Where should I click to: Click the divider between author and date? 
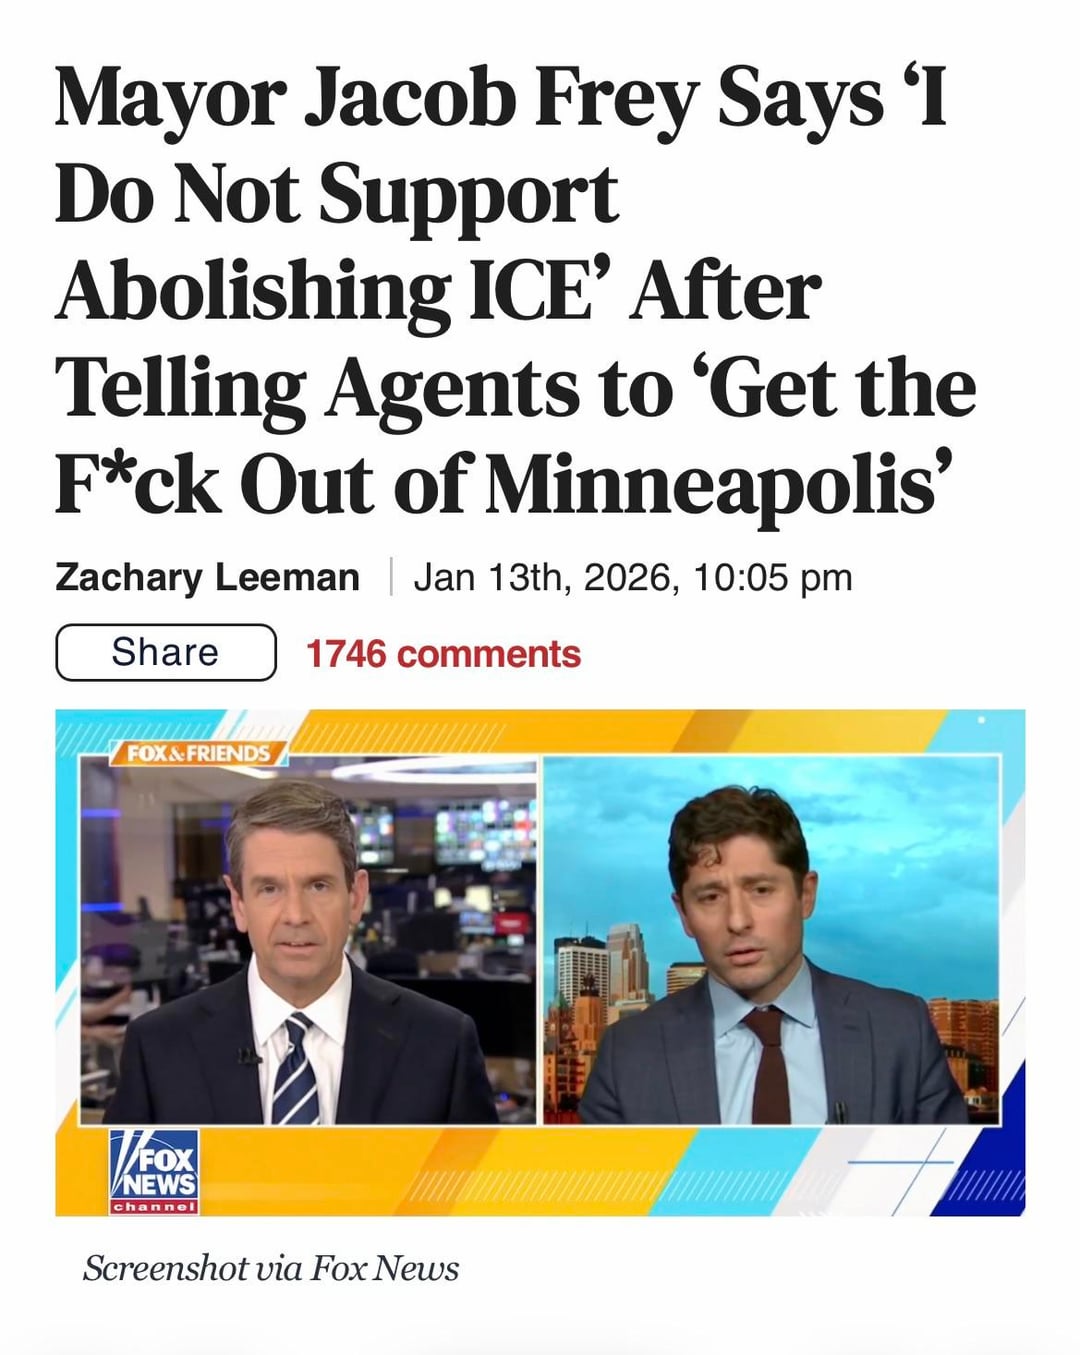click(389, 577)
